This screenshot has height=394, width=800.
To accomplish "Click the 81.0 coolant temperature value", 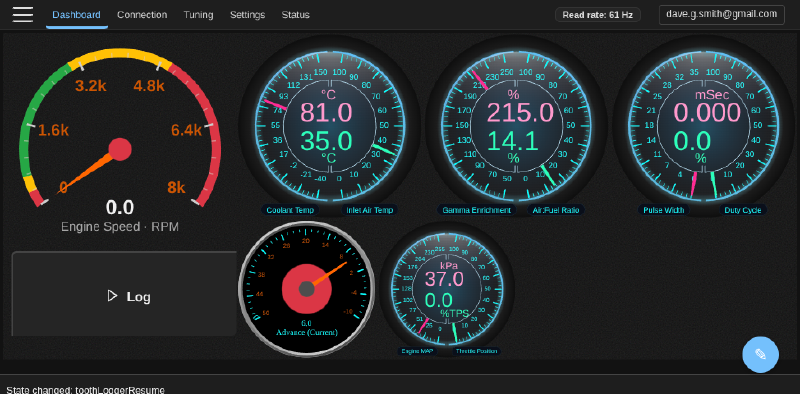I will (326, 113).
